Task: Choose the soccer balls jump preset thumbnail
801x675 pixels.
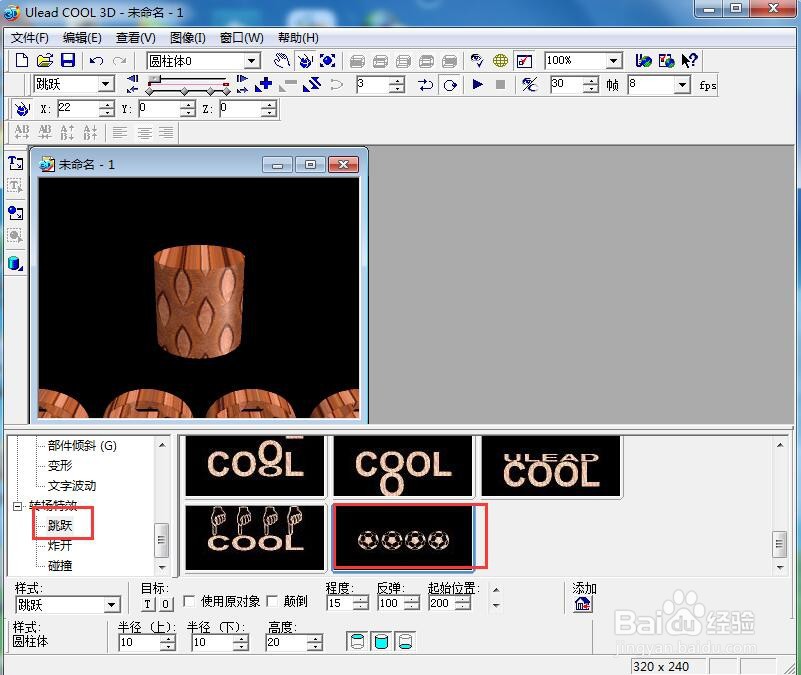Action: pyautogui.click(x=403, y=537)
